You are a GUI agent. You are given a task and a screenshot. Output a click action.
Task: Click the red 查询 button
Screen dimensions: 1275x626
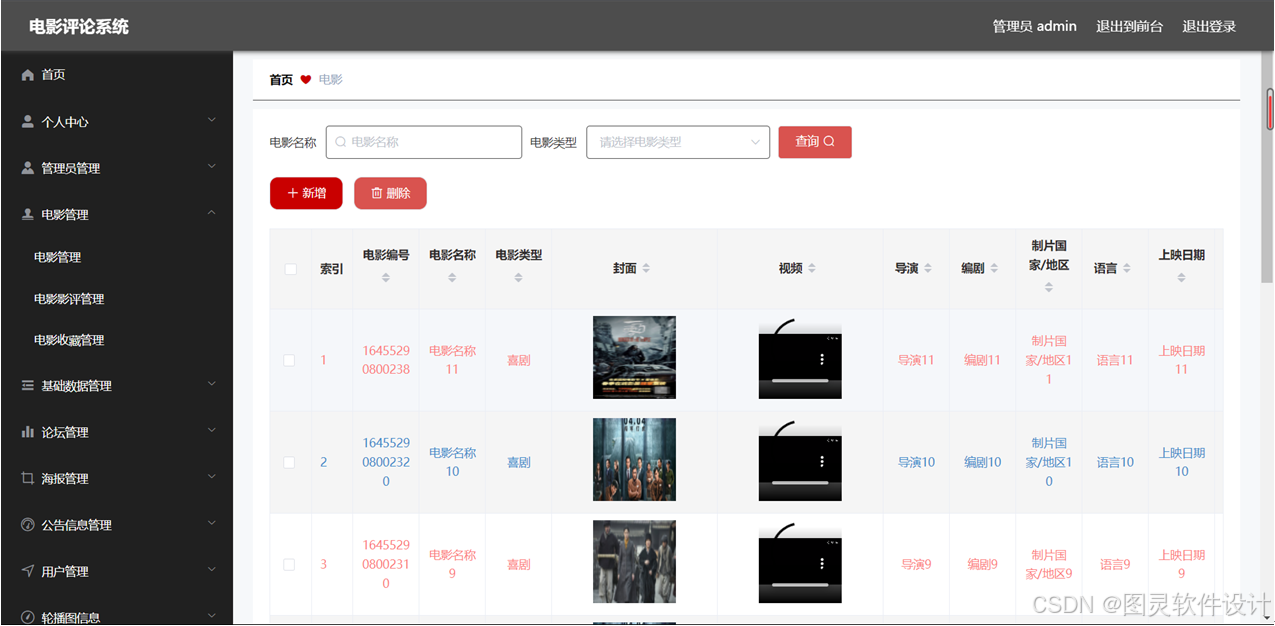pyautogui.click(x=815, y=142)
